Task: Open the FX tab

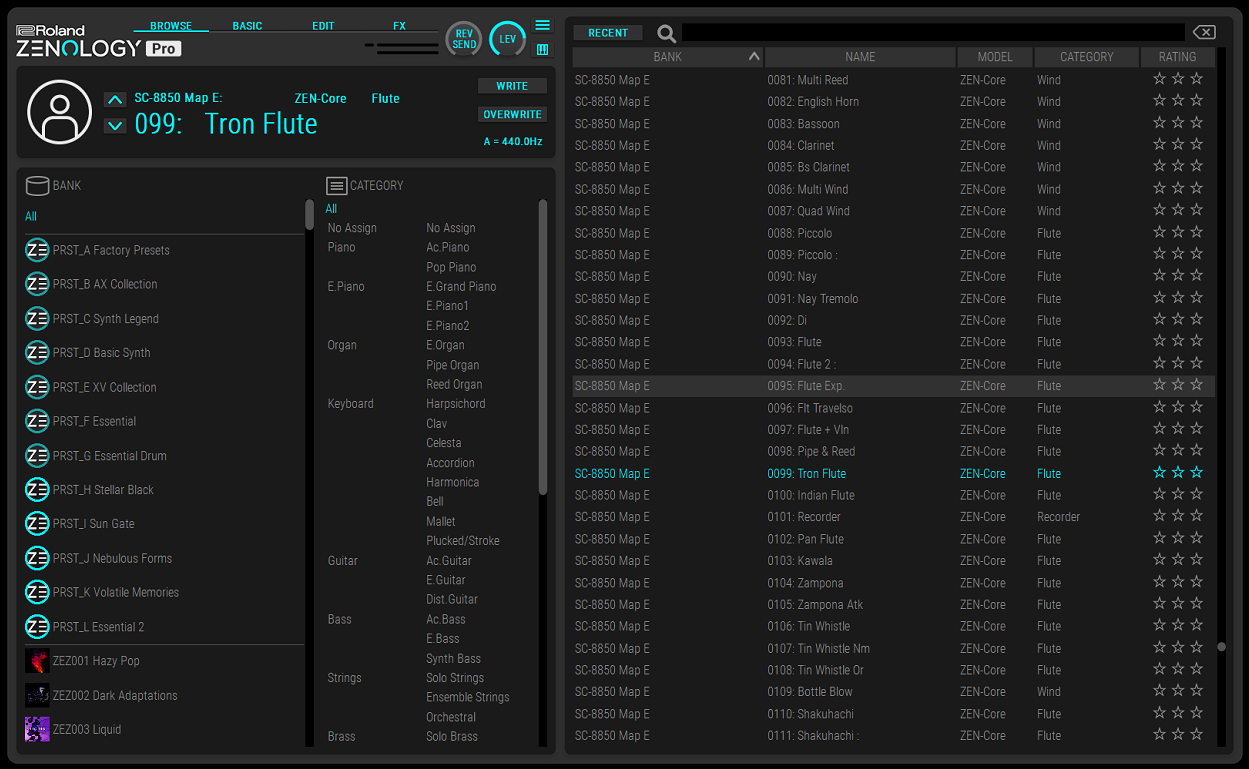Action: pos(399,25)
